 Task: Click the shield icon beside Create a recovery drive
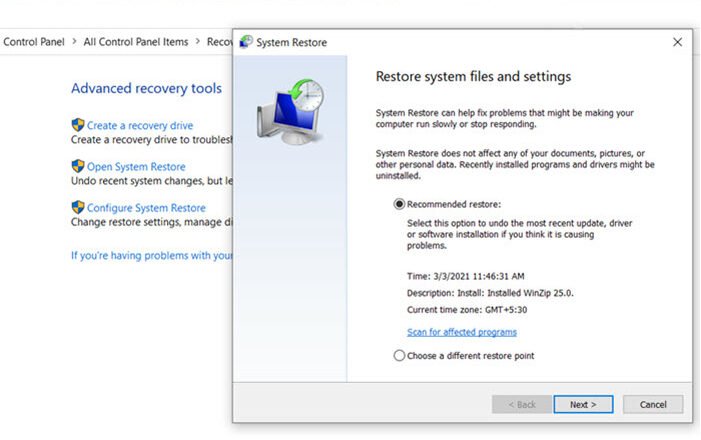[x=78, y=125]
